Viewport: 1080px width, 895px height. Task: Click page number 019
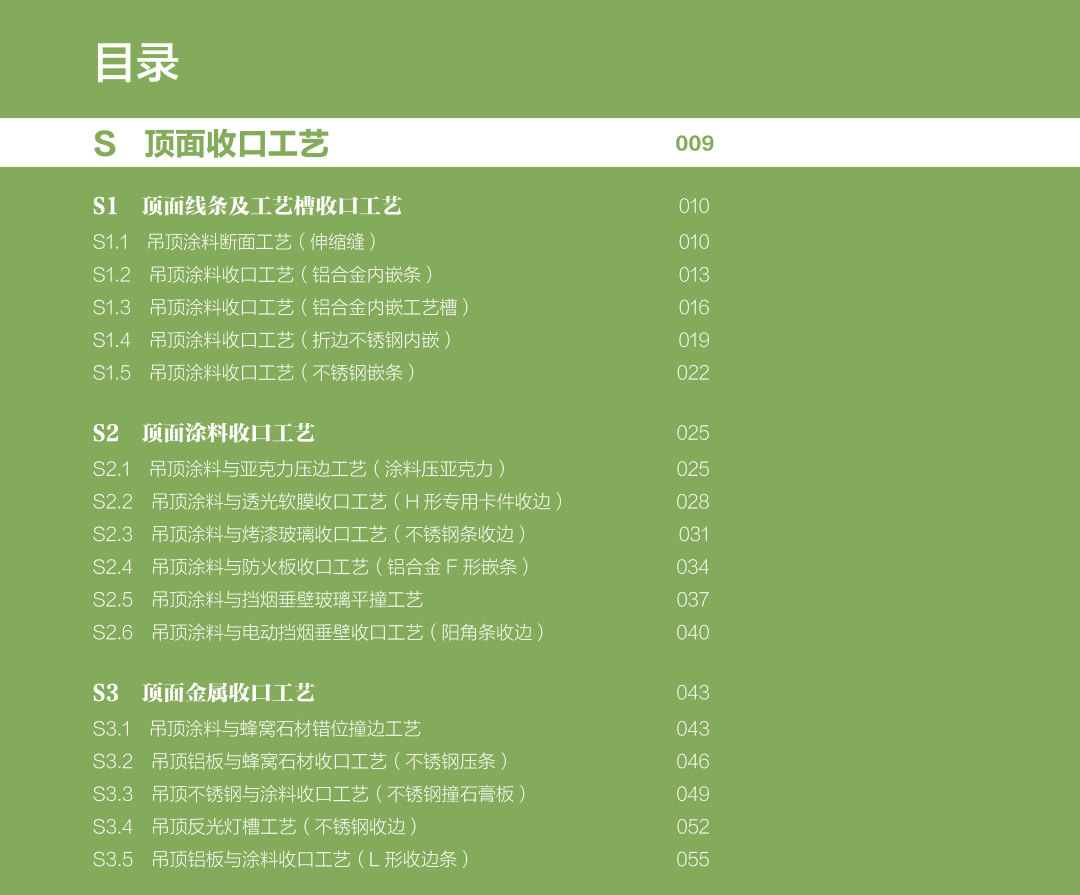point(694,340)
